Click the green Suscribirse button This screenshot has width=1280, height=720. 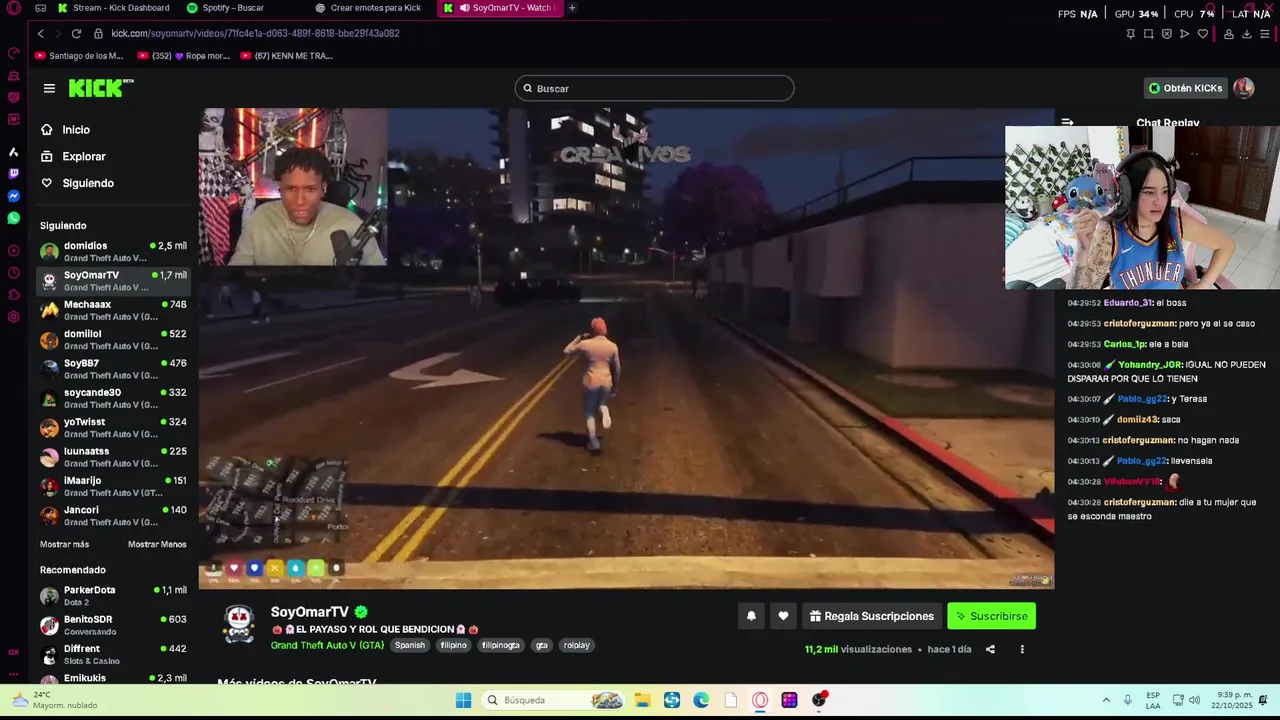pyautogui.click(x=991, y=616)
